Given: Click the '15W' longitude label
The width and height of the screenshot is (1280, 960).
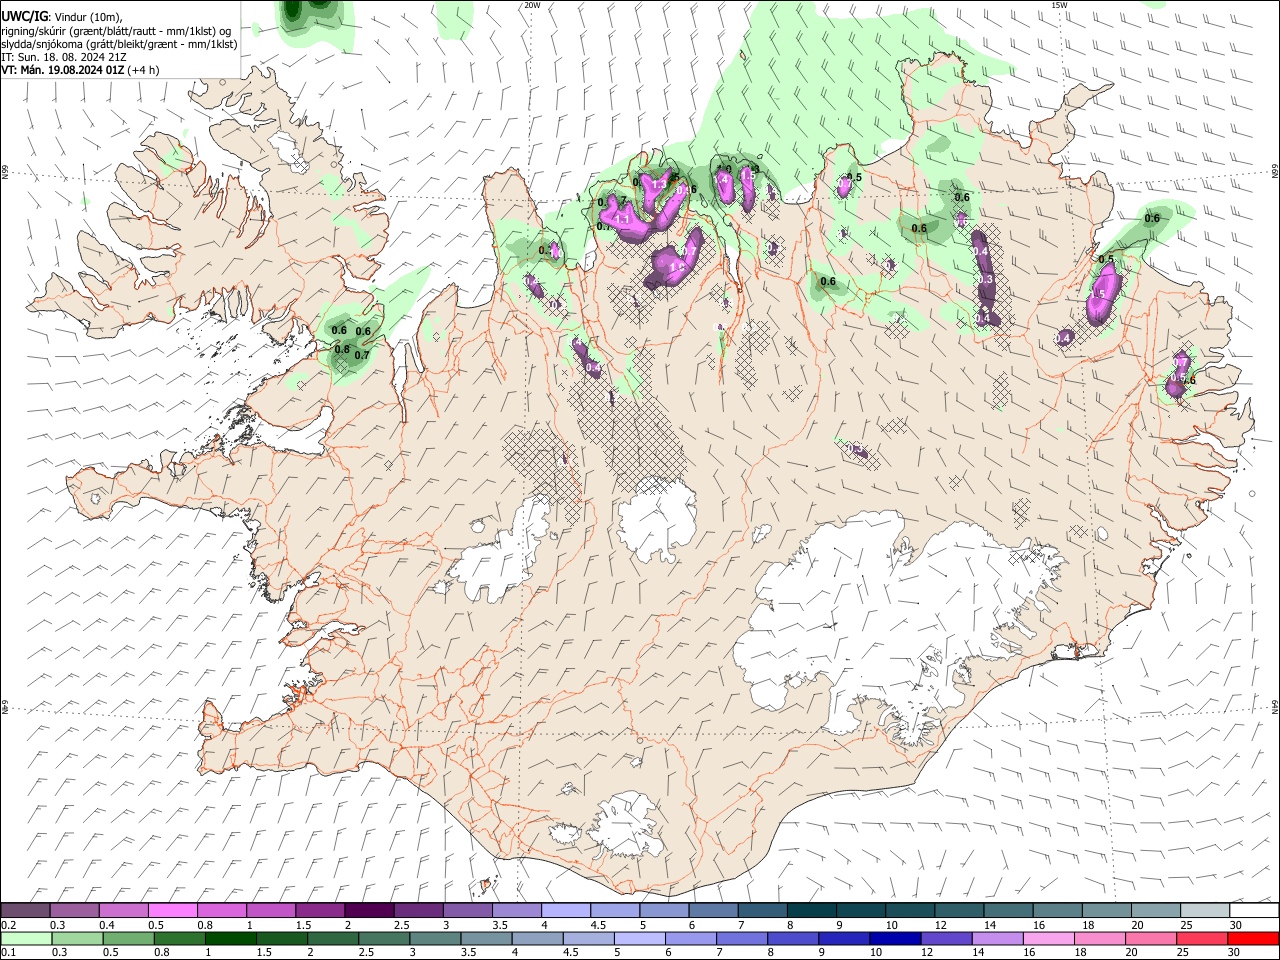Looking at the screenshot, I should [x=1059, y=5].
